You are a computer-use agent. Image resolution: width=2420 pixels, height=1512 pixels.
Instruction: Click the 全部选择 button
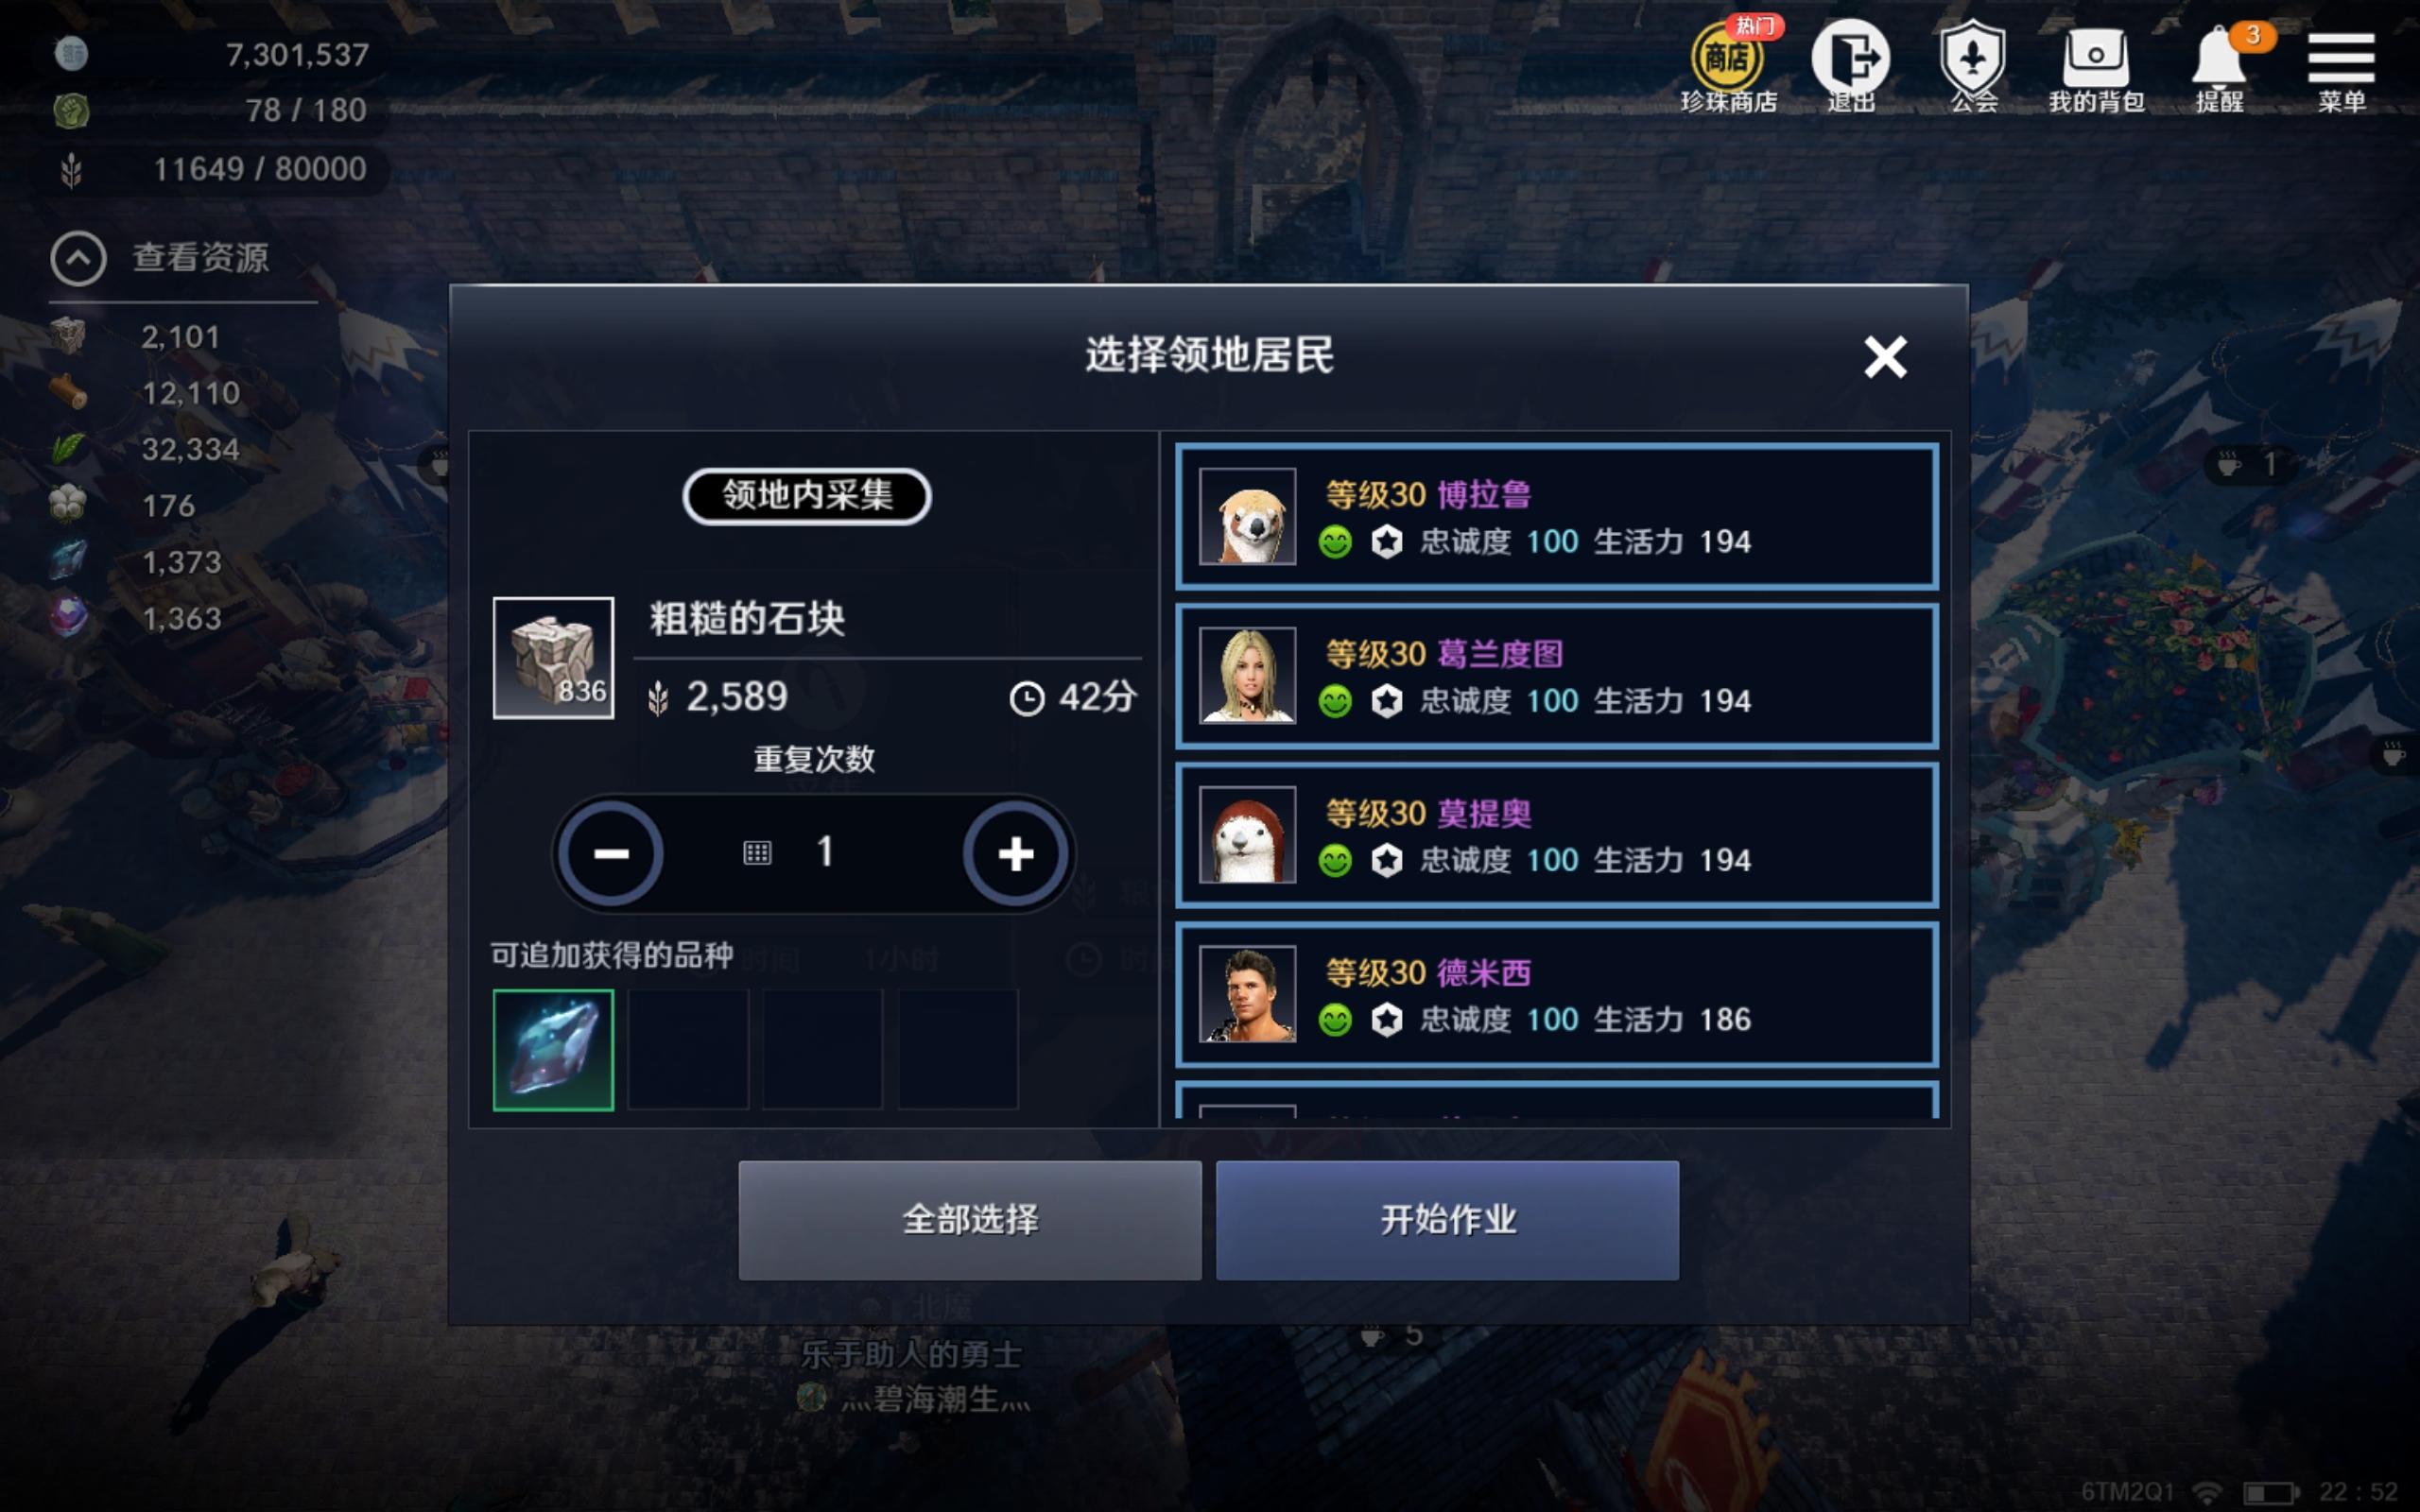coord(970,1220)
